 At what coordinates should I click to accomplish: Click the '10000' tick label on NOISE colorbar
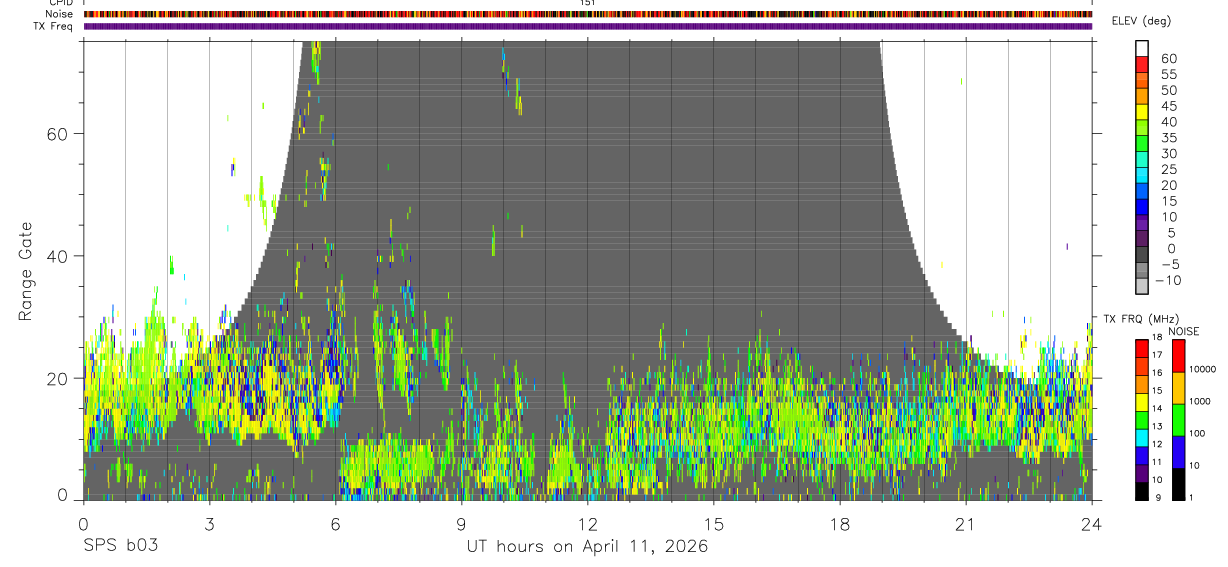click(1202, 369)
